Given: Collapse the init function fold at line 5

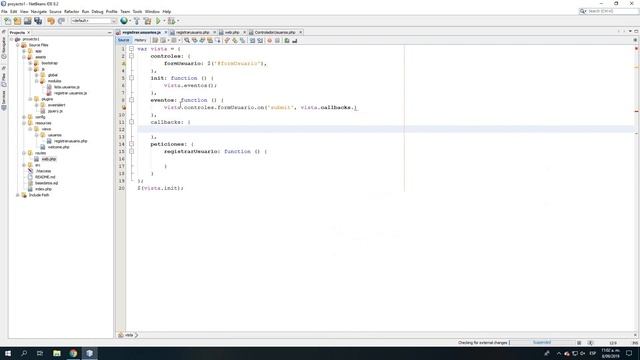Looking at the screenshot, I should 131,78.
